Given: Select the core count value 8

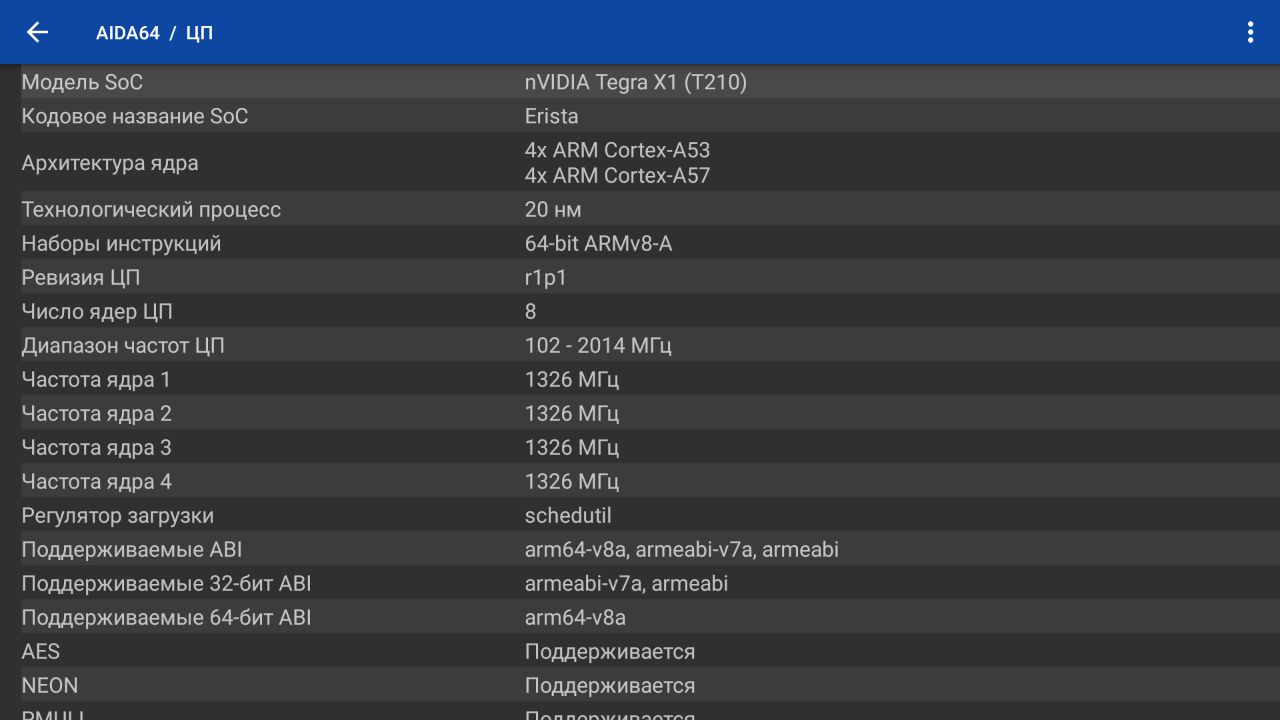Looking at the screenshot, I should (x=531, y=312).
